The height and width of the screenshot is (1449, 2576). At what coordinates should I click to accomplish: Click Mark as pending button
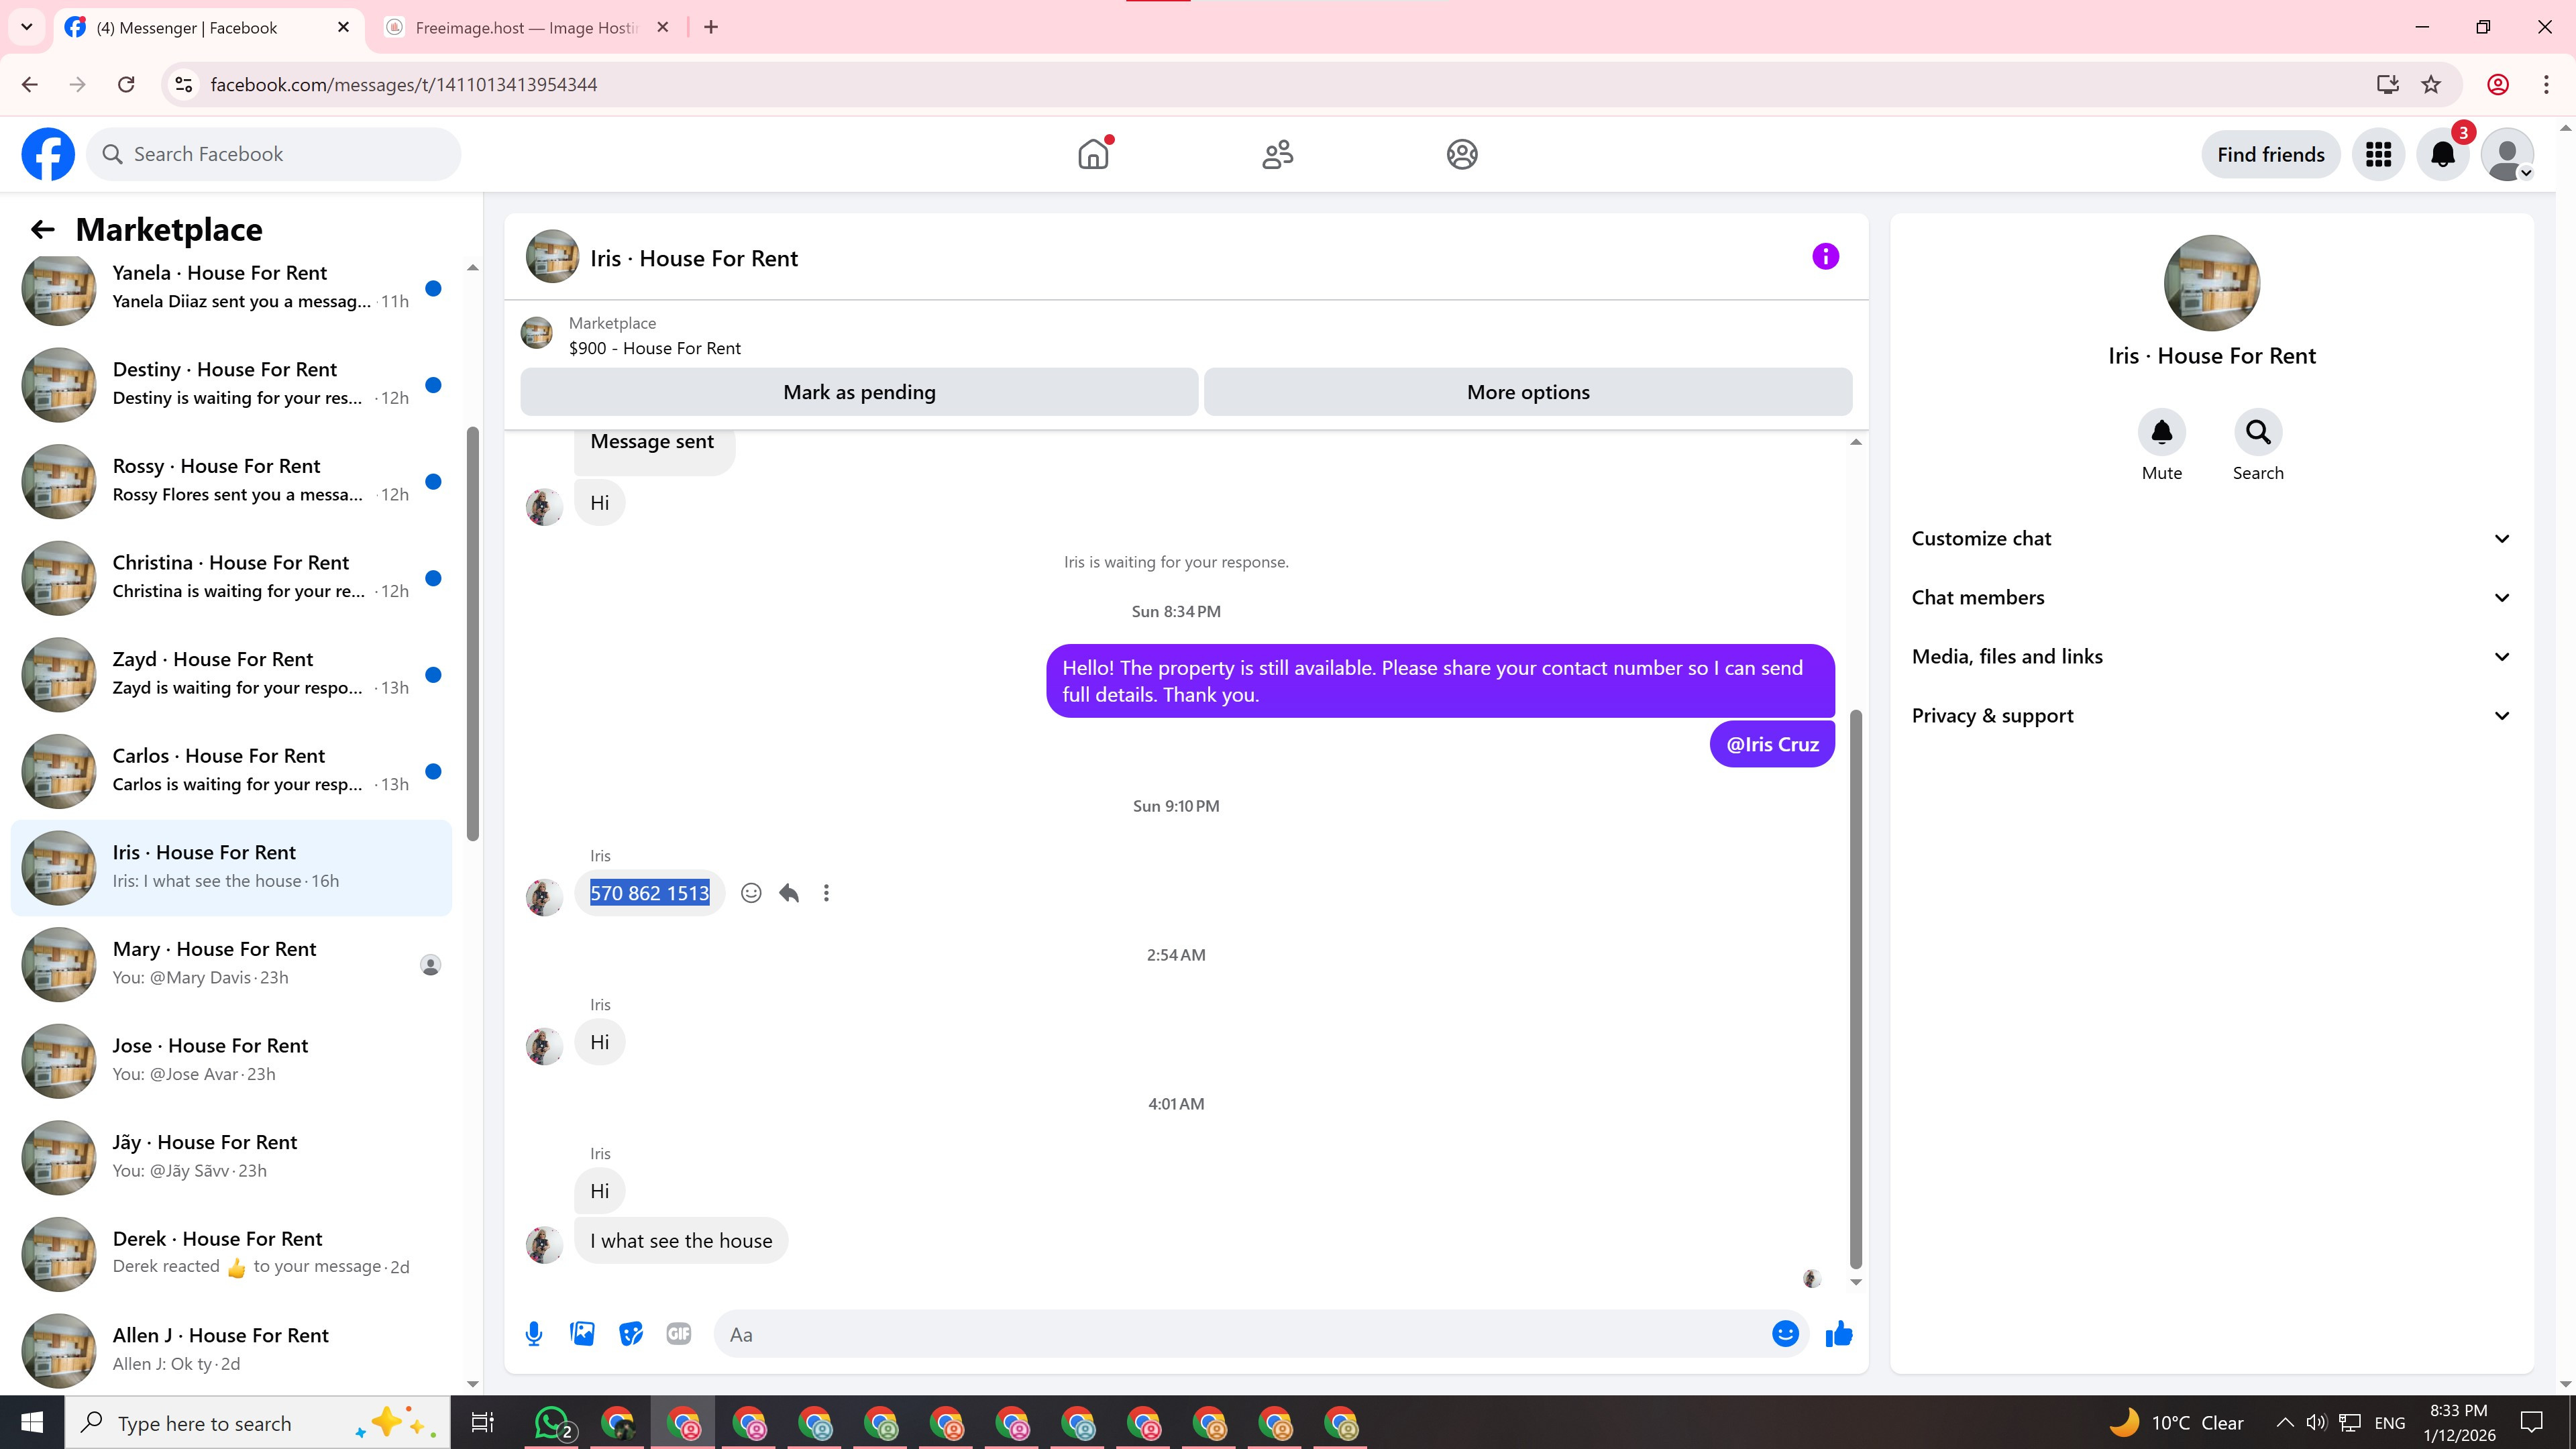(x=859, y=392)
